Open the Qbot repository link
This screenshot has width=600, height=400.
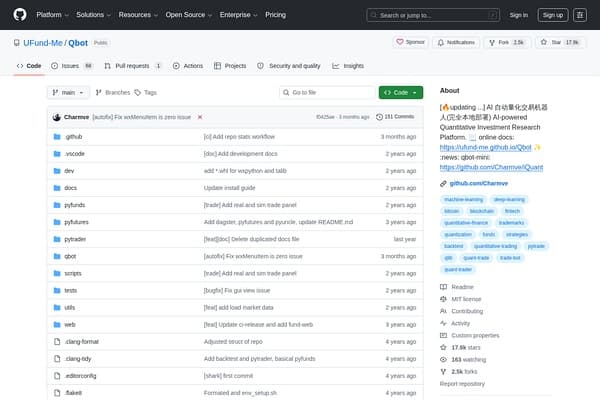coord(78,43)
